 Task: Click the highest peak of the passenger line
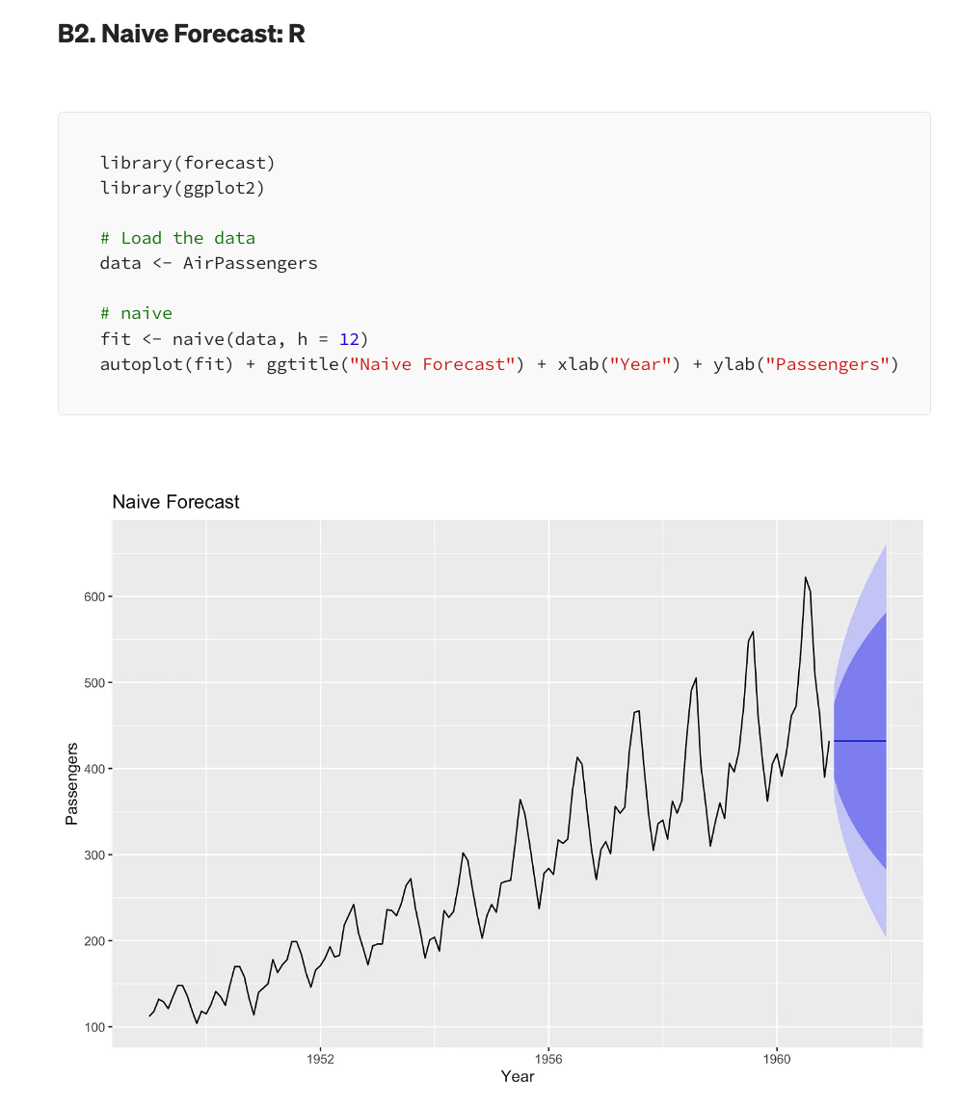(x=805, y=578)
